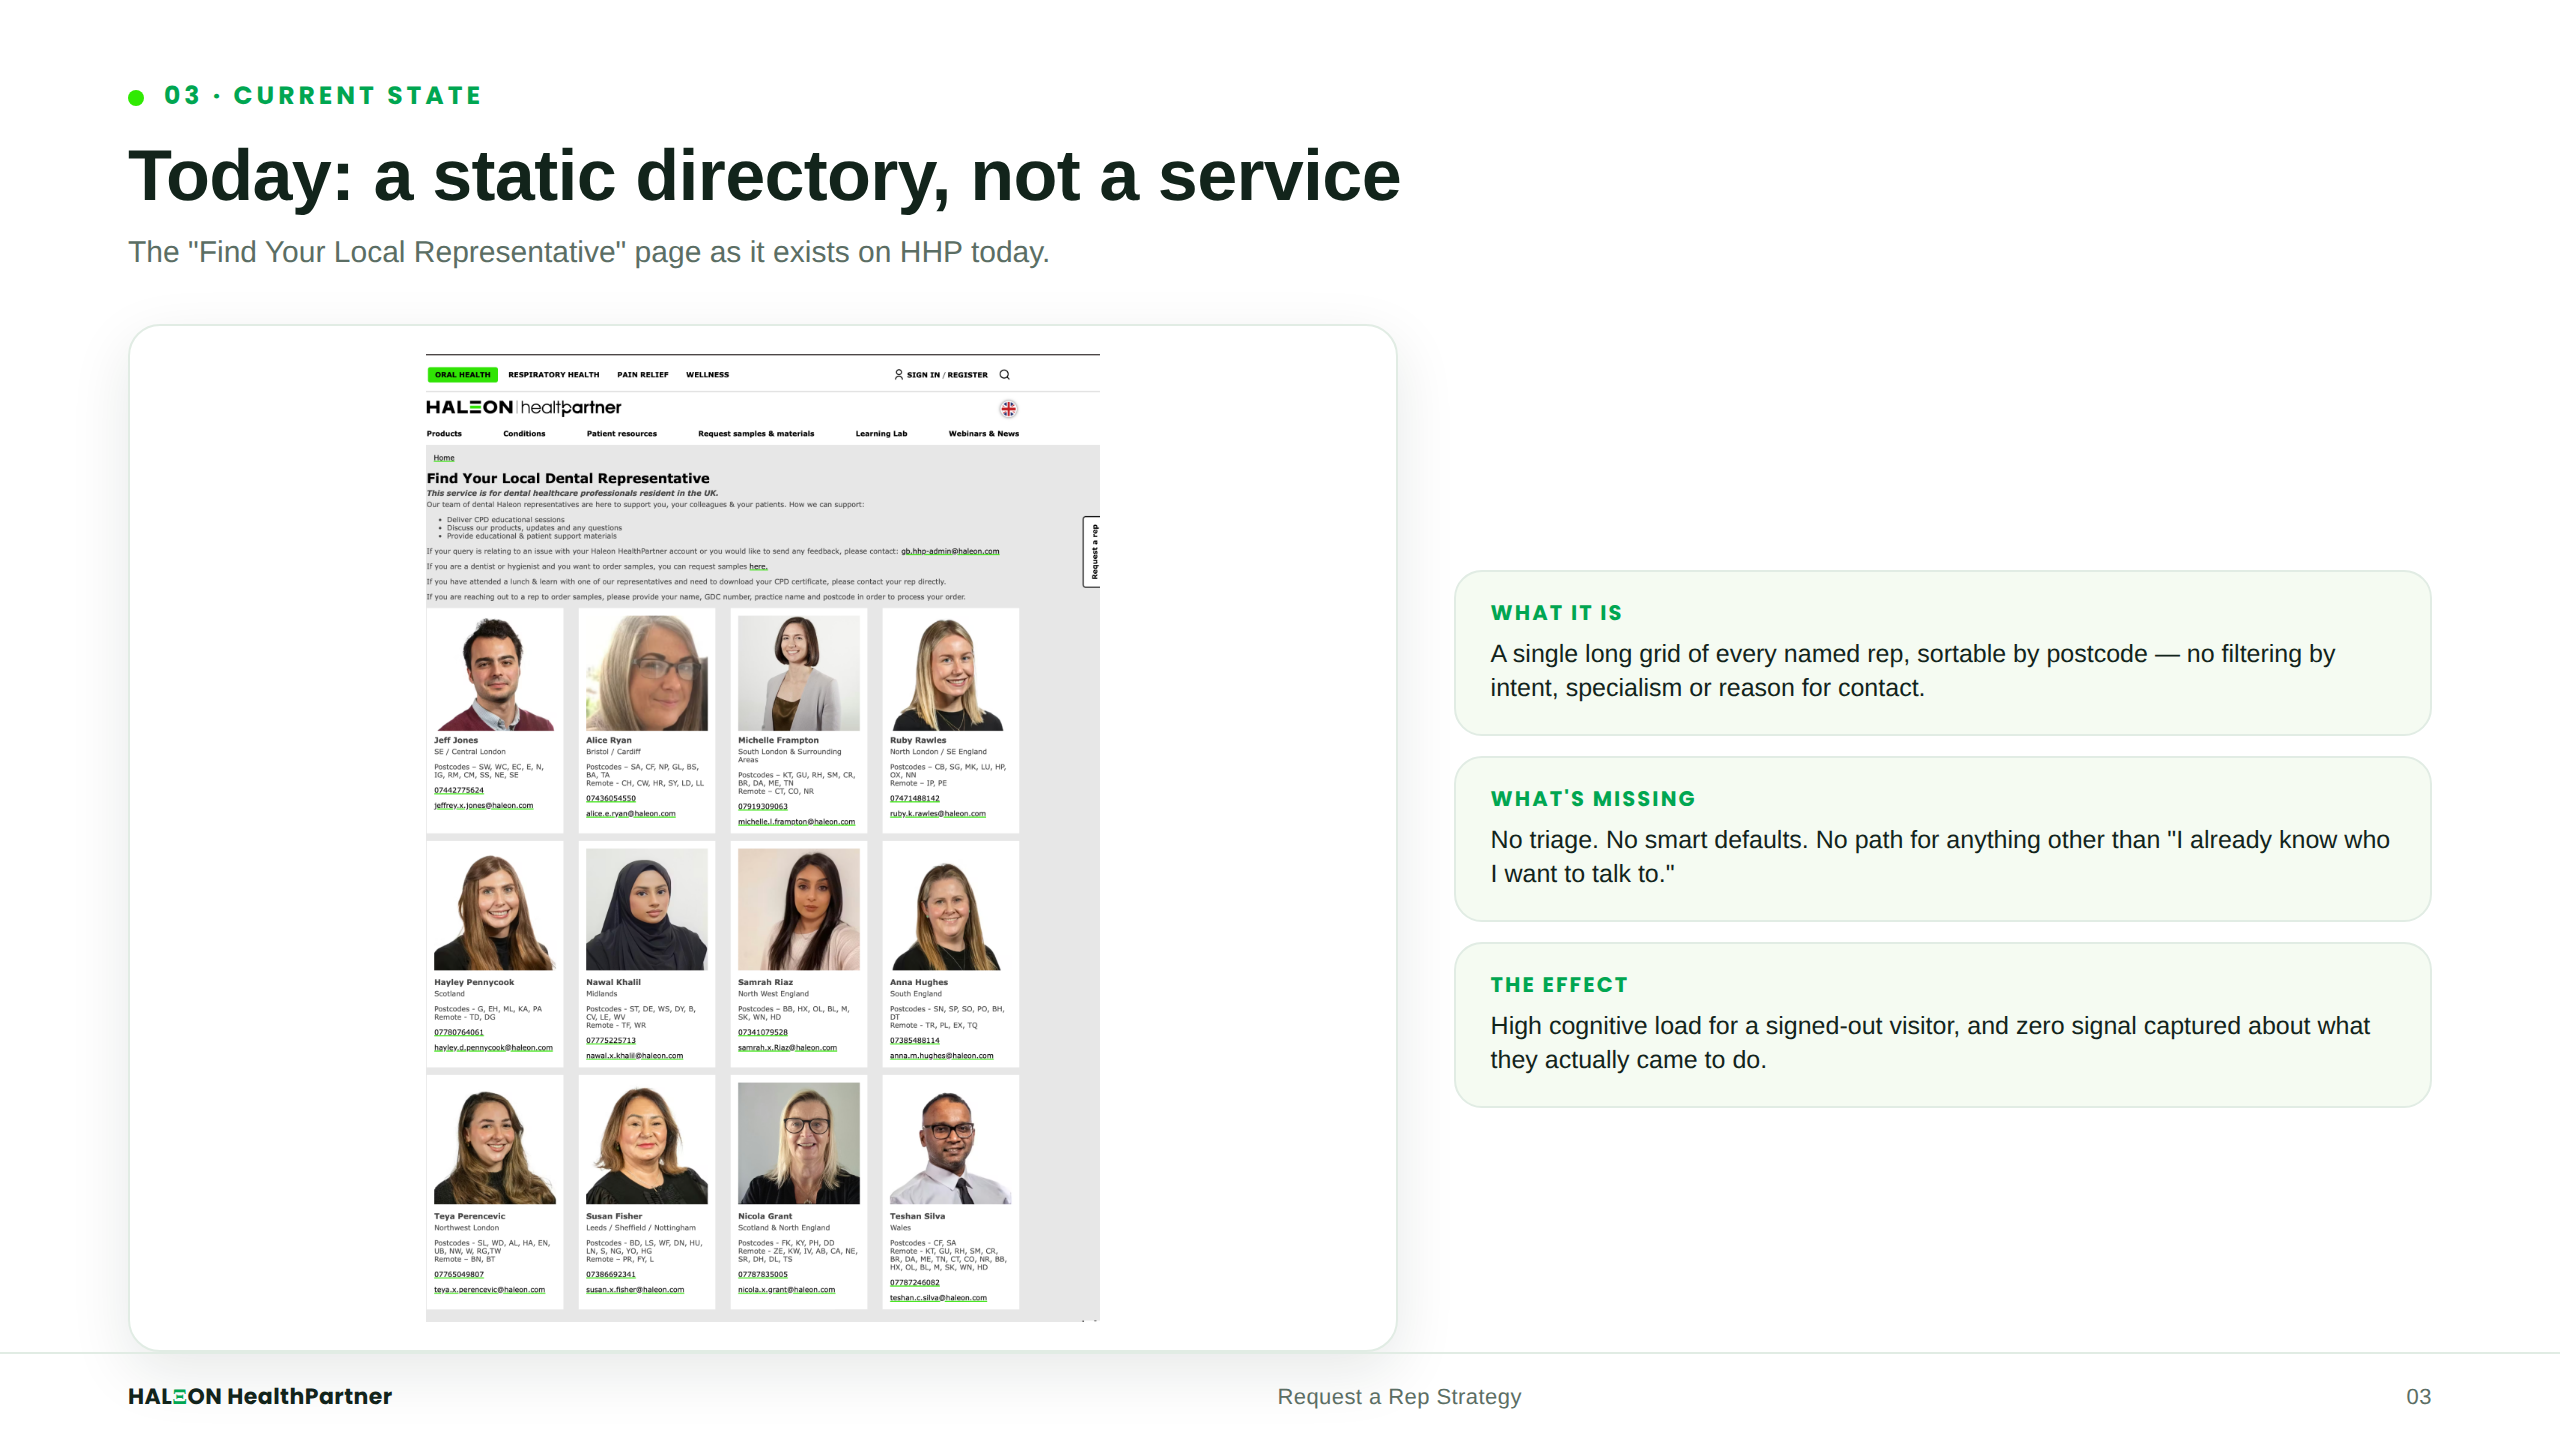Click Teya Perencevic's email link
The image size is (2560, 1440).
[x=490, y=1290]
